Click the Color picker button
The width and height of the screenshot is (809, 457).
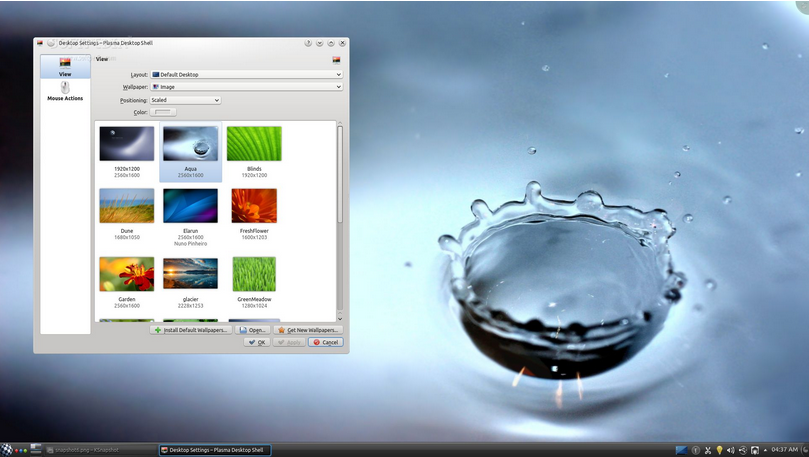tap(163, 112)
